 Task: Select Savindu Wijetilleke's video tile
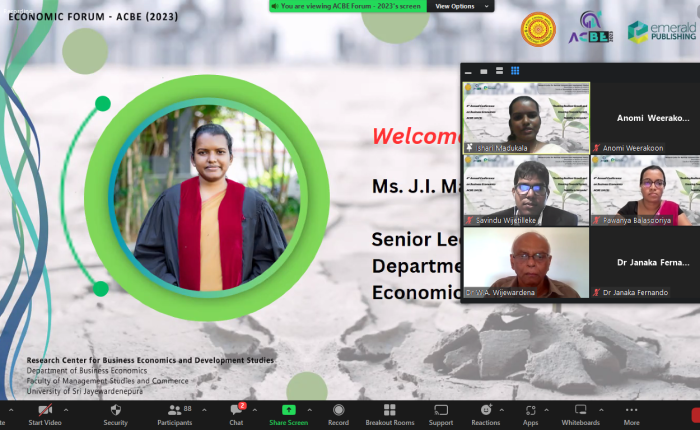526,190
